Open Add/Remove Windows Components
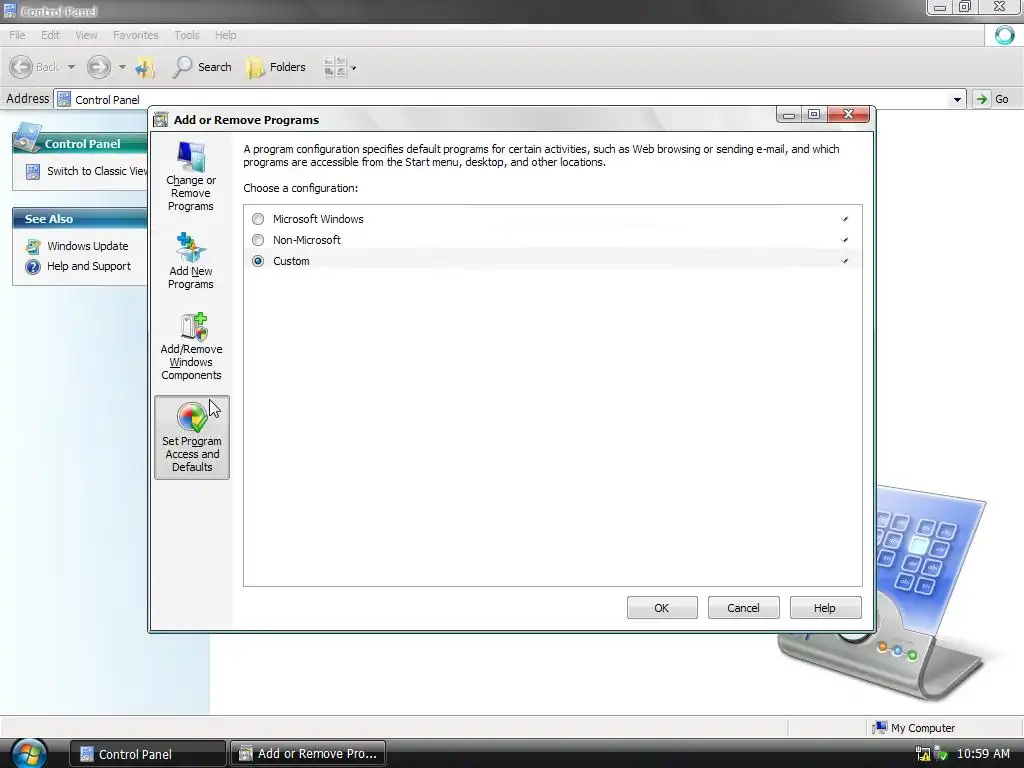This screenshot has width=1024, height=768. coord(191,346)
